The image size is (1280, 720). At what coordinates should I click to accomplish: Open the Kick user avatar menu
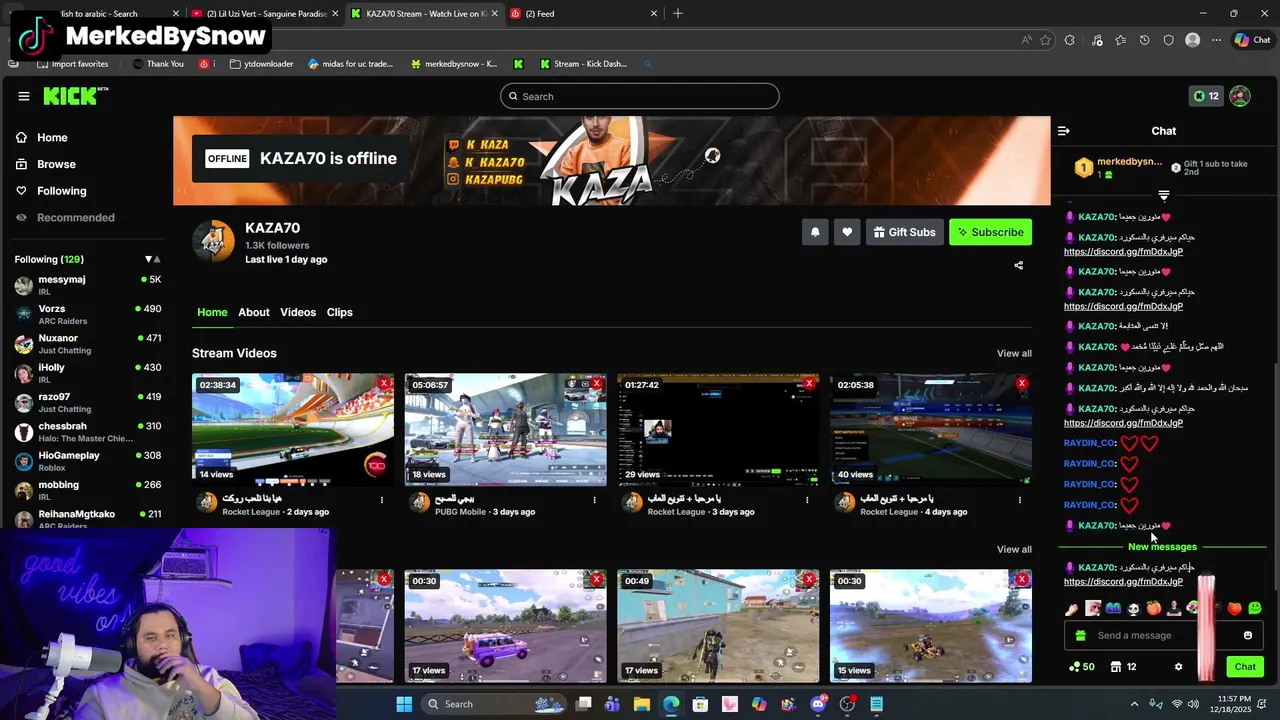pyautogui.click(x=1240, y=96)
